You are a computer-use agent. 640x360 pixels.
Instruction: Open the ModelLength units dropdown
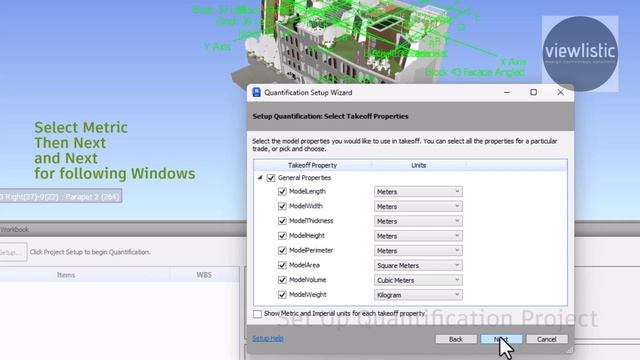pos(418,191)
